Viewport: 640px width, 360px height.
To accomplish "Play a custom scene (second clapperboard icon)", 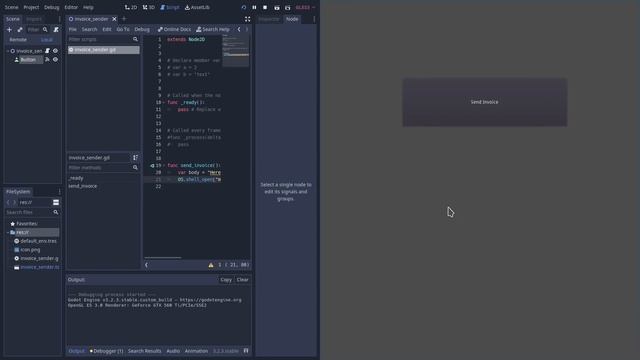I will 287,7.
